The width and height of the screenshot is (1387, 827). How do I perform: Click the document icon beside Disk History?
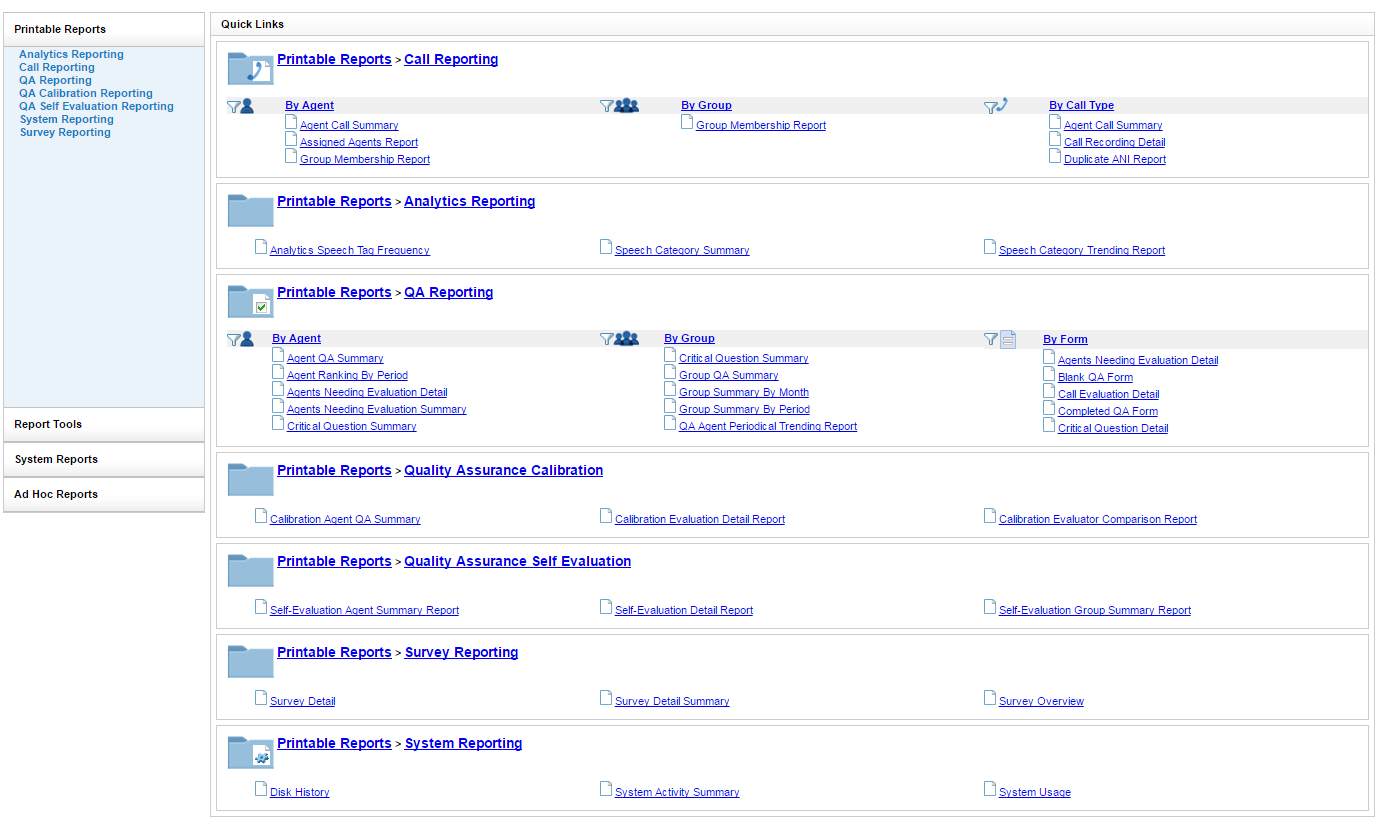tap(261, 790)
